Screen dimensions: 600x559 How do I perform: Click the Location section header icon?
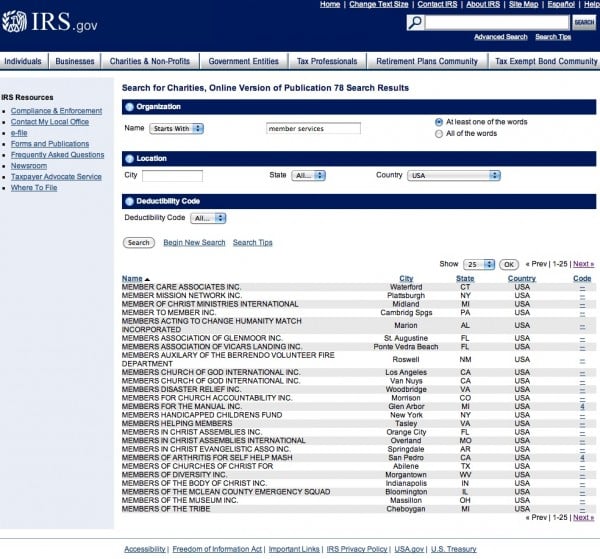[129, 158]
